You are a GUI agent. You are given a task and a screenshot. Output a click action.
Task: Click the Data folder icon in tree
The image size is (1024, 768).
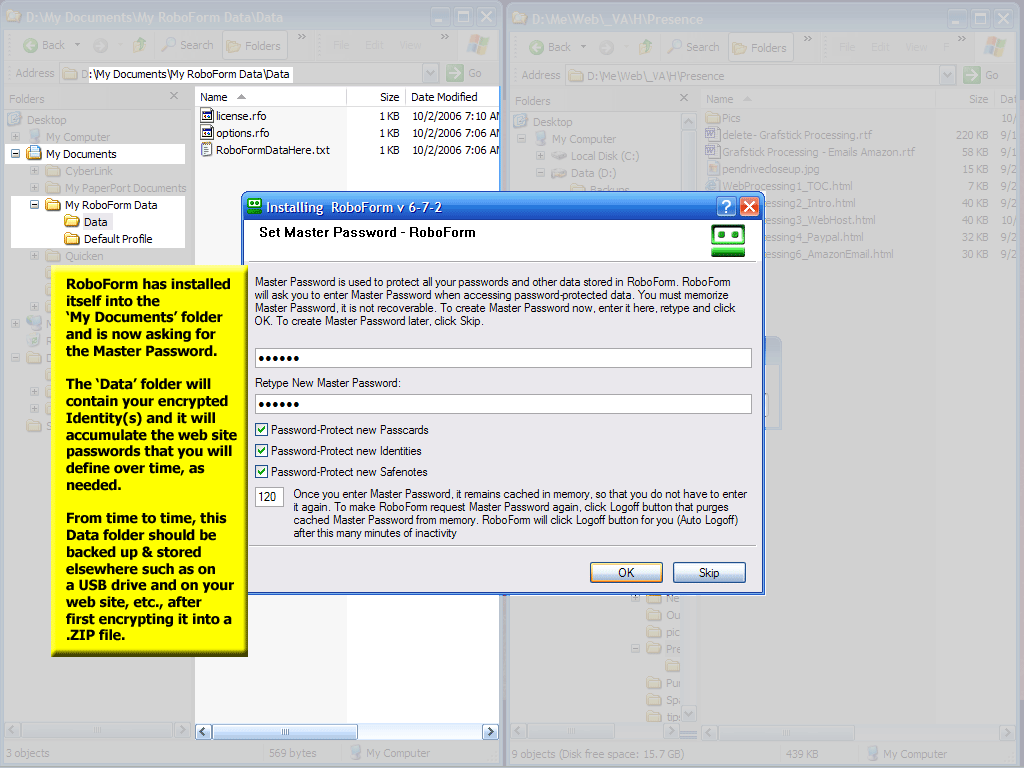tap(72, 222)
